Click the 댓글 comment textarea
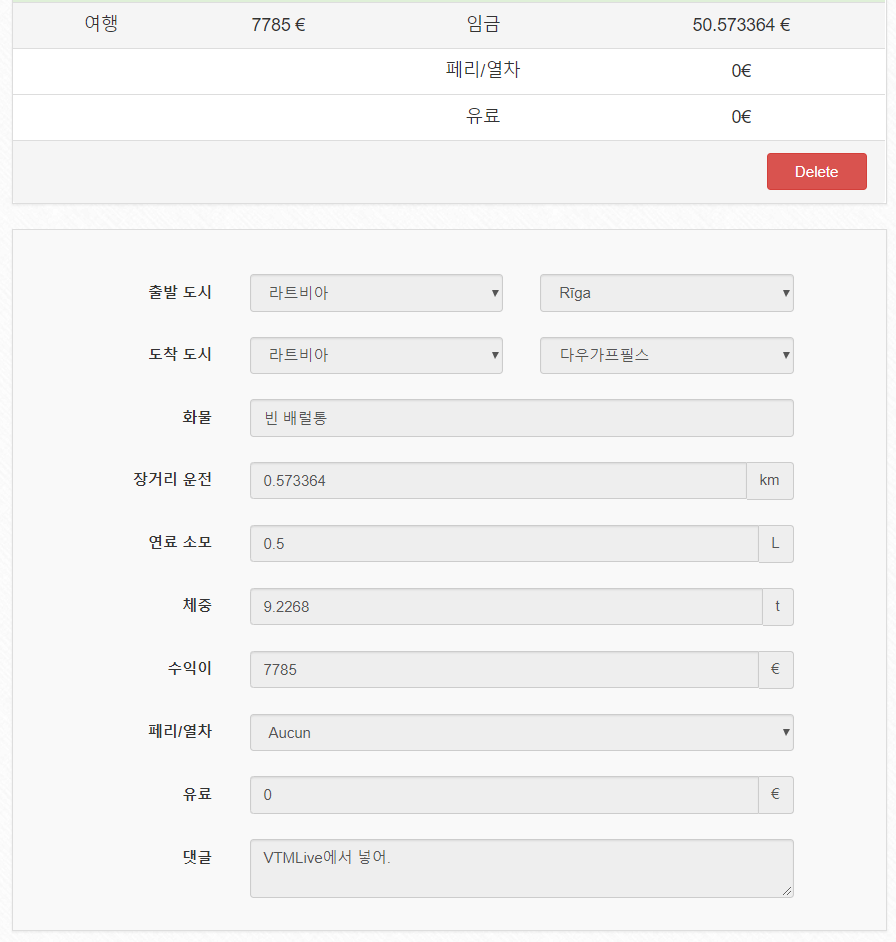 [522, 869]
